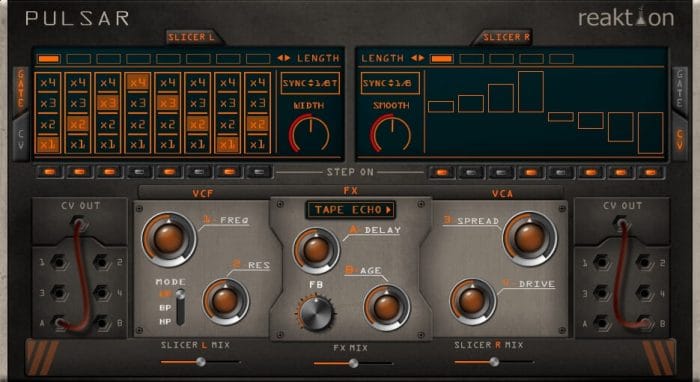Click jack 3 in left CV OUT panel
This screenshot has width=700, height=382.
pyautogui.click(x=59, y=293)
